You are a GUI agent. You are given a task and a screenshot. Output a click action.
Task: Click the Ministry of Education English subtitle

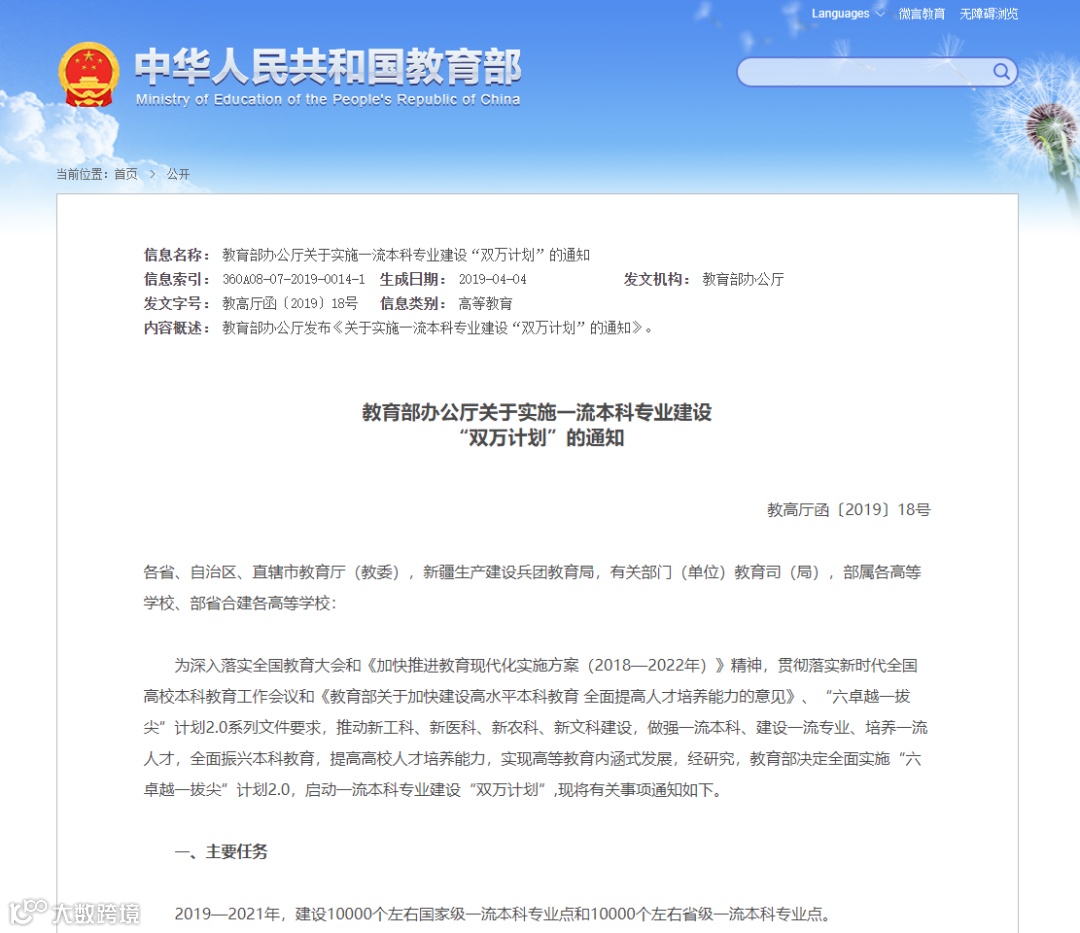328,99
